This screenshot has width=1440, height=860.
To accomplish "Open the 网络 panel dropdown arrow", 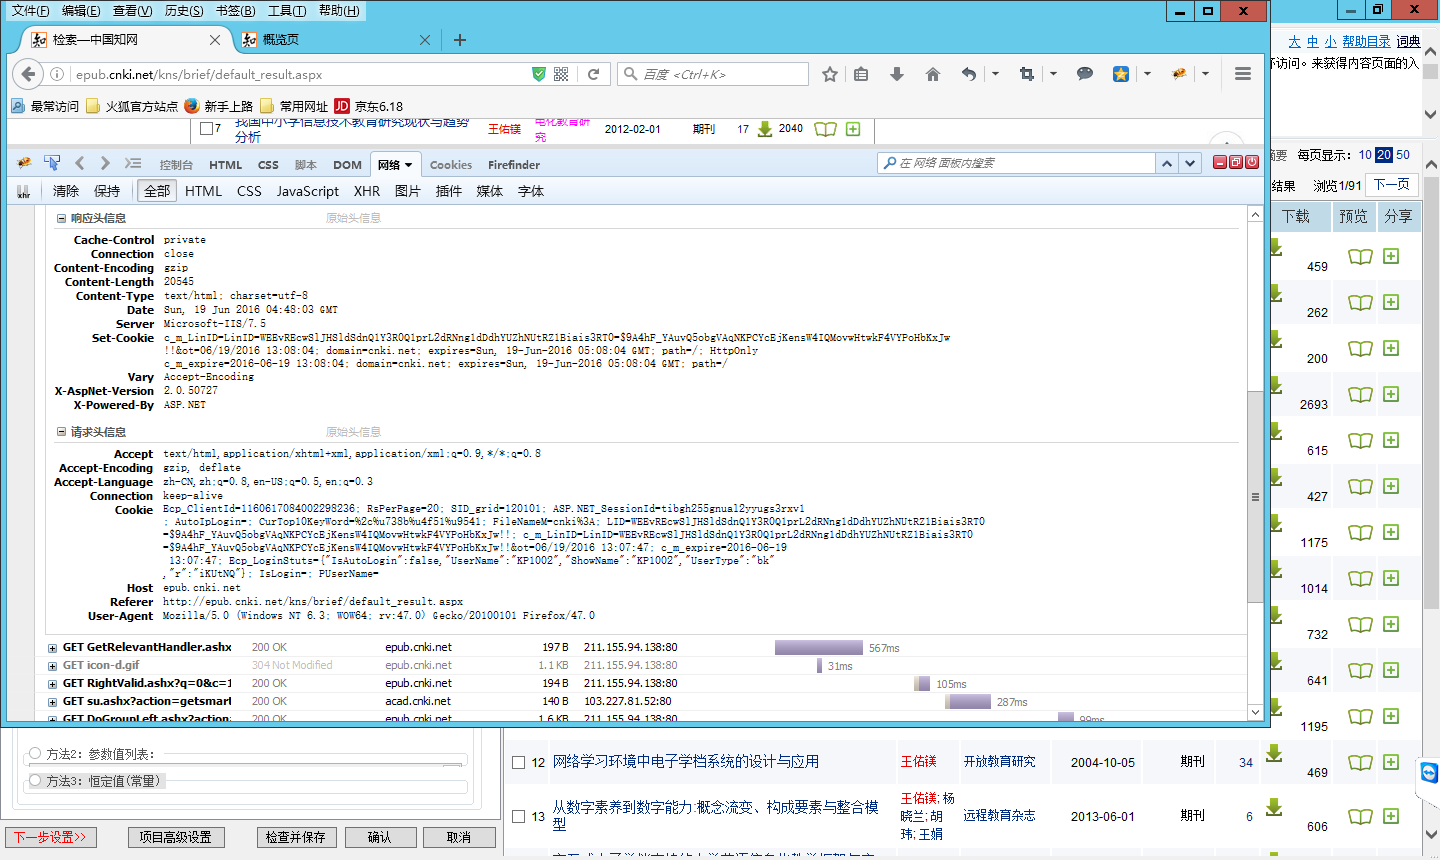I will click(x=409, y=165).
